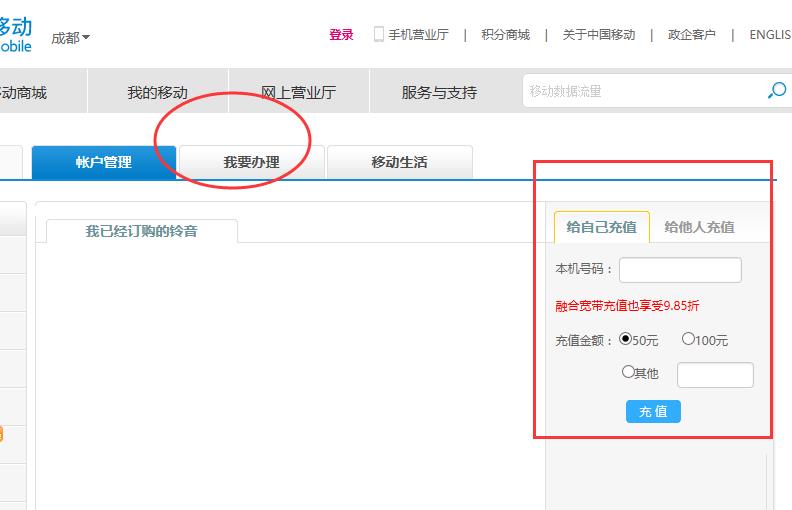The width and height of the screenshot is (792, 510).
Task: Open 服务与支持 navigation menu
Action: coord(439,92)
